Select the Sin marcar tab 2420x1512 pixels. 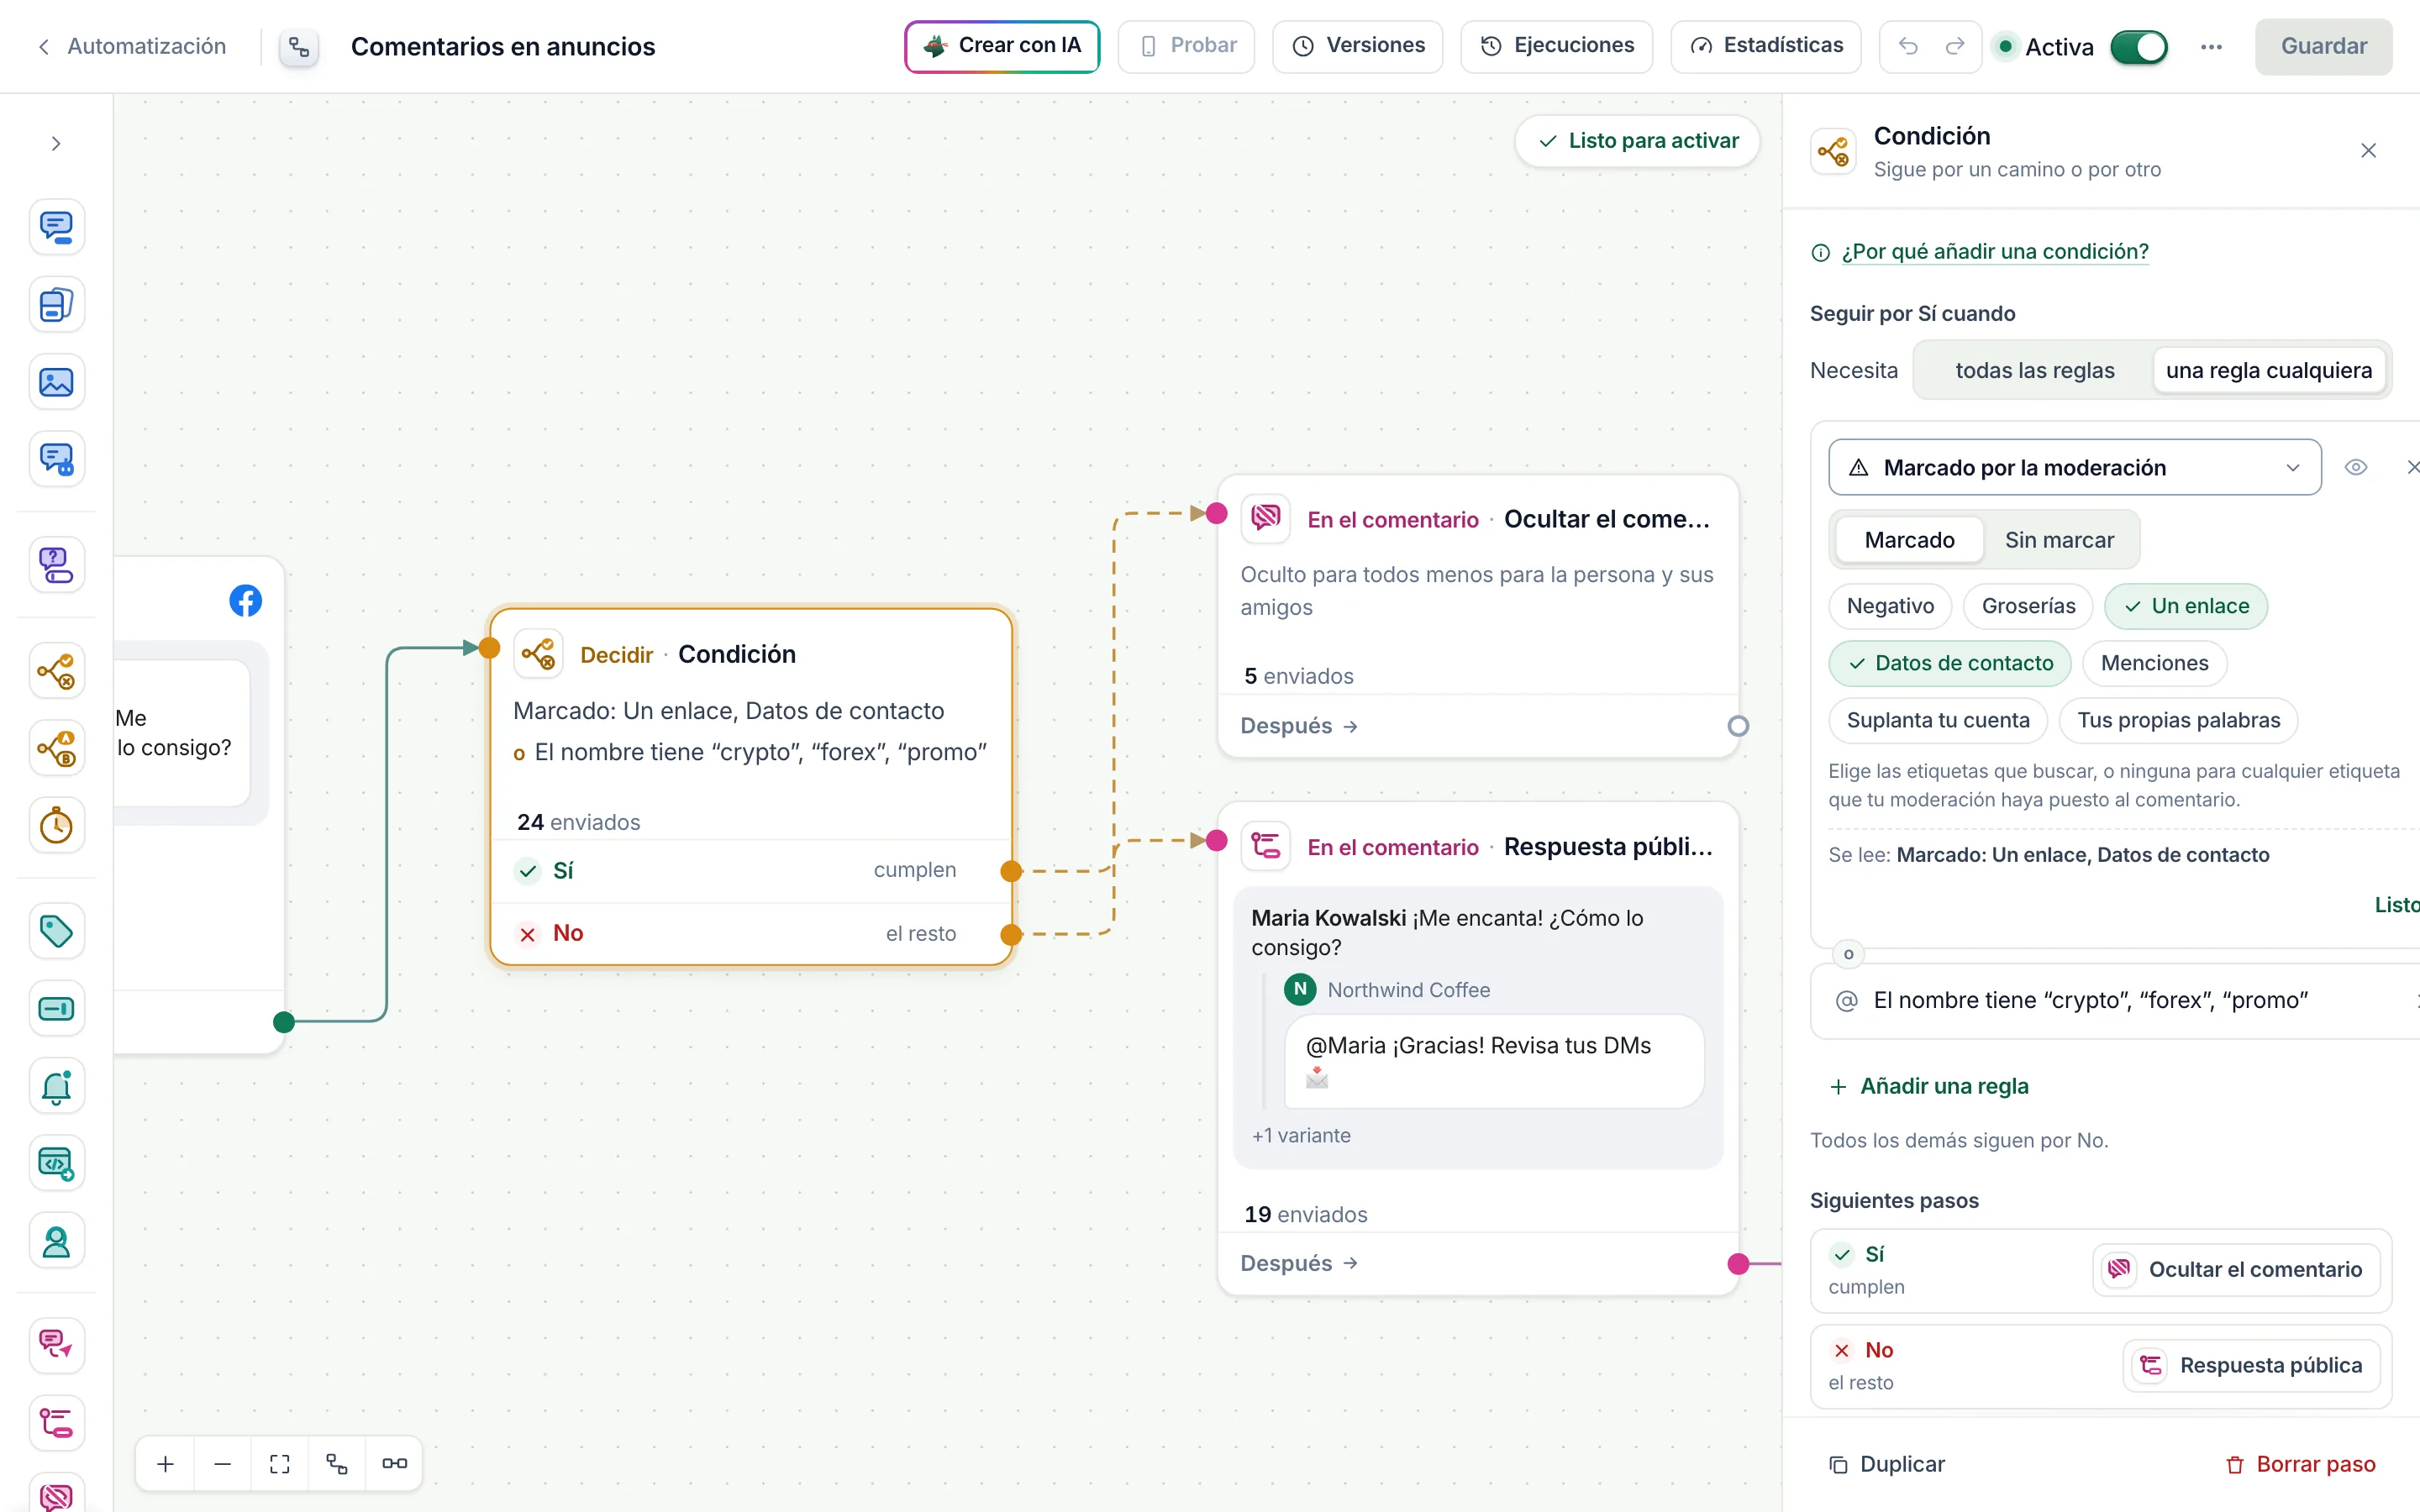click(x=2059, y=540)
